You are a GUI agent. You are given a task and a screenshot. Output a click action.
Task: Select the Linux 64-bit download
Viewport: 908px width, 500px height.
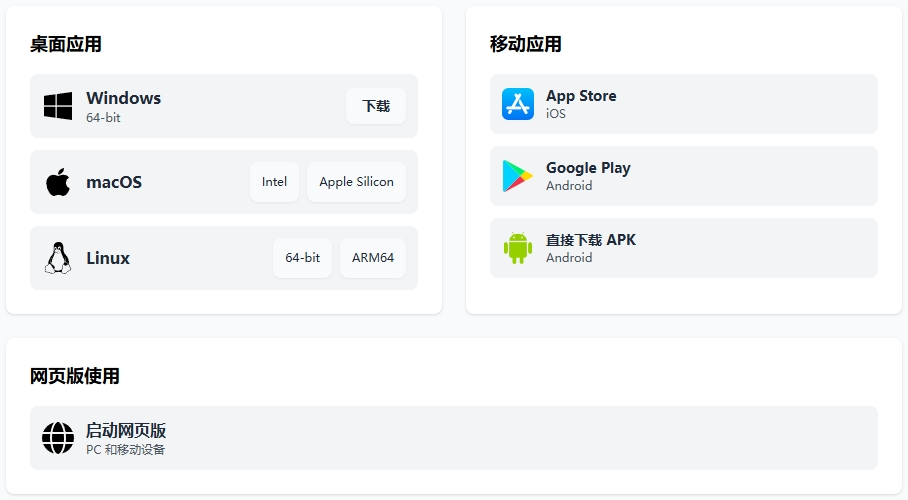coord(302,258)
